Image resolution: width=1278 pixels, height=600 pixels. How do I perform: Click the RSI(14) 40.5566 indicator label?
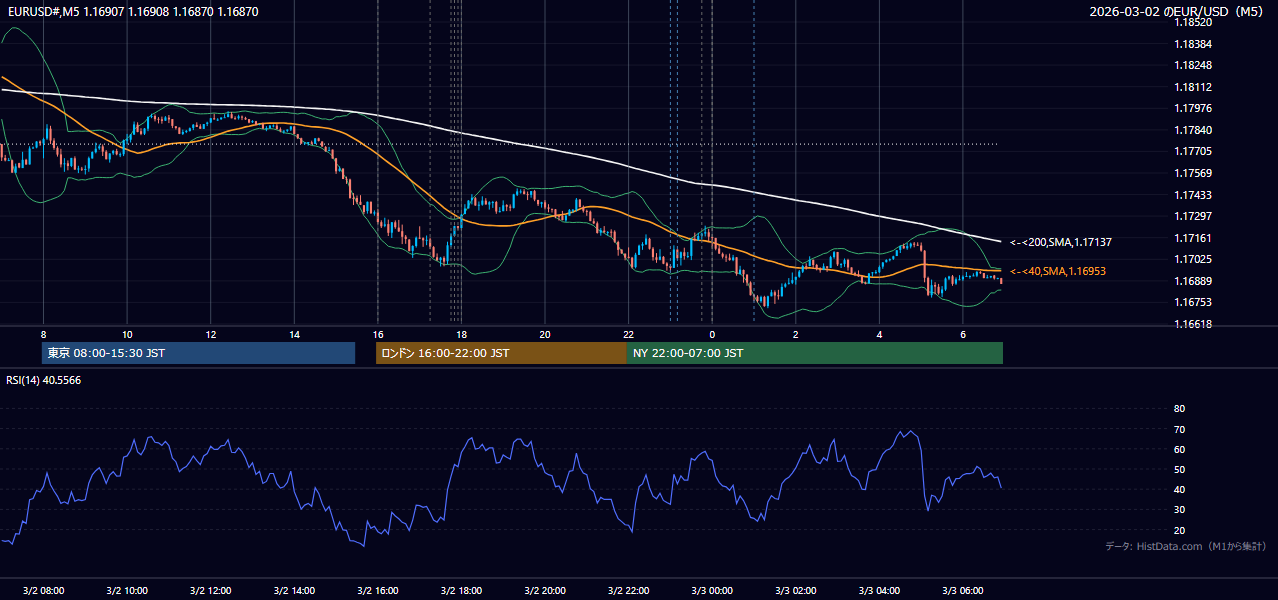click(x=44, y=380)
